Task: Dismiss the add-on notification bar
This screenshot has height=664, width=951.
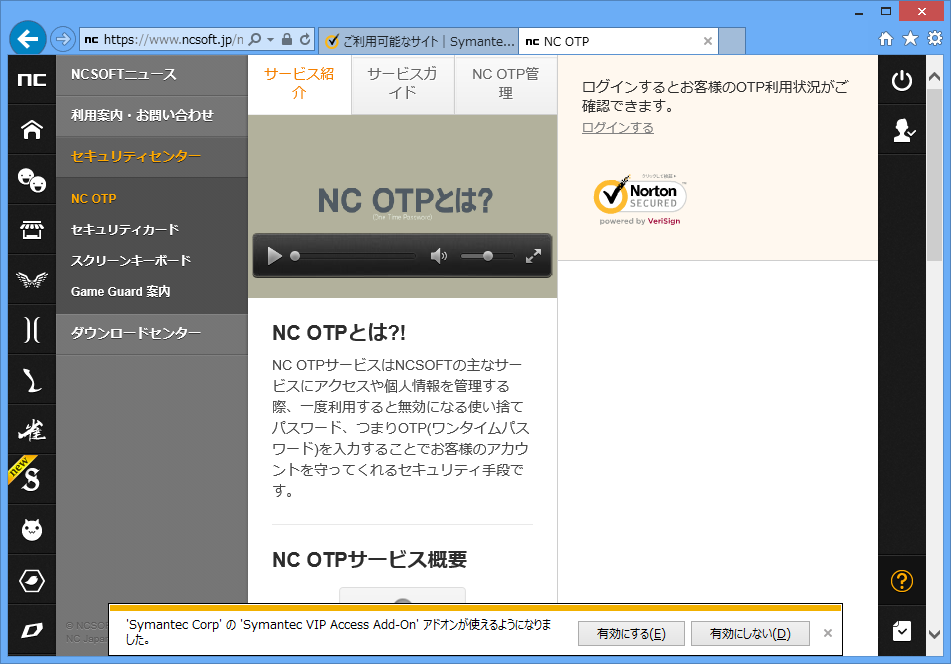Action: point(827,633)
